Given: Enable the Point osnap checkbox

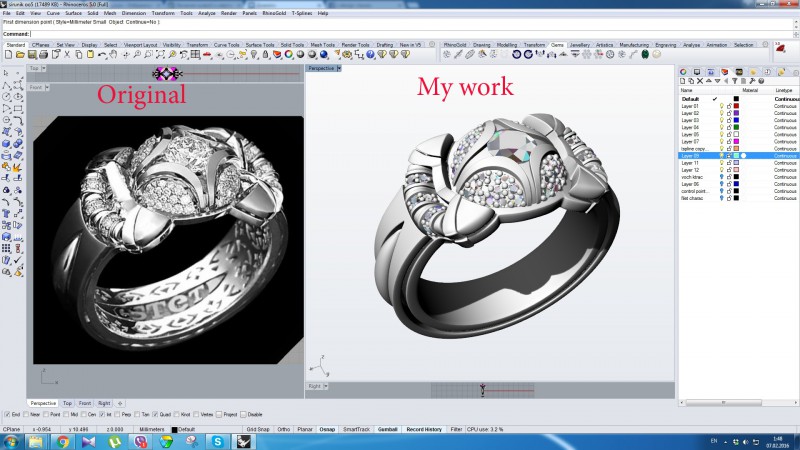Looking at the screenshot, I should (46, 415).
